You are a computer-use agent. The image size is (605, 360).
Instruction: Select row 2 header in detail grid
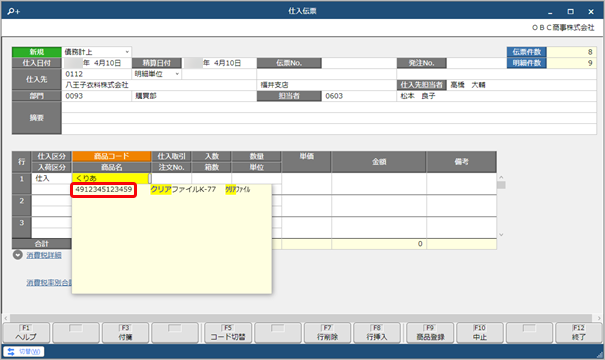22,206
